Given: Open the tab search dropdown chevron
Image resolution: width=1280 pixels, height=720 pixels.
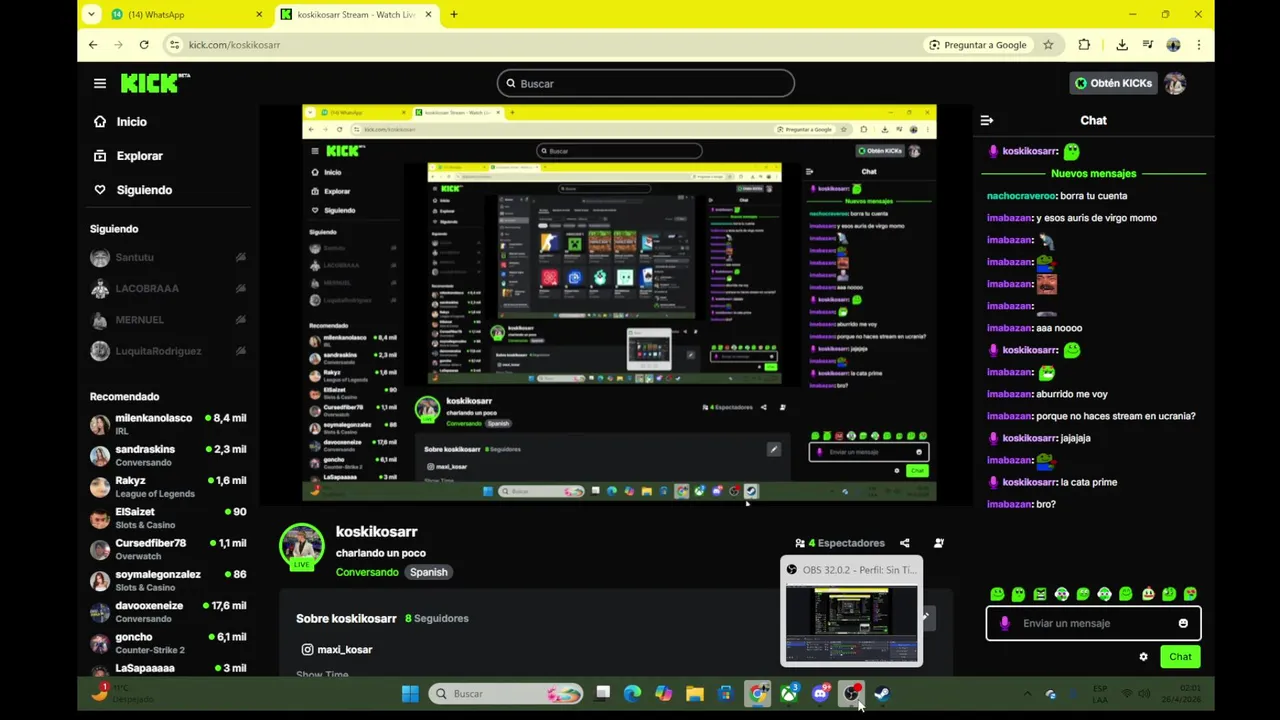Looking at the screenshot, I should (x=91, y=14).
